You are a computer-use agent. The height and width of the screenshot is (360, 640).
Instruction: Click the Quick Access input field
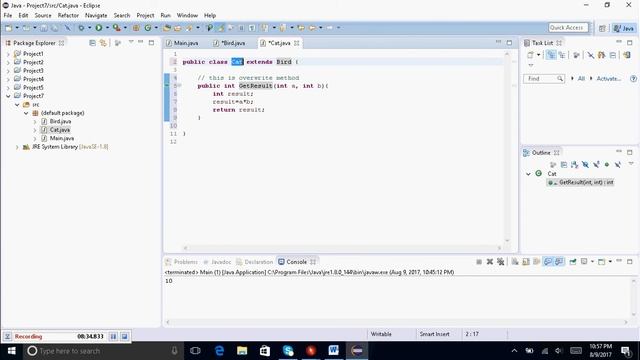[568, 27]
